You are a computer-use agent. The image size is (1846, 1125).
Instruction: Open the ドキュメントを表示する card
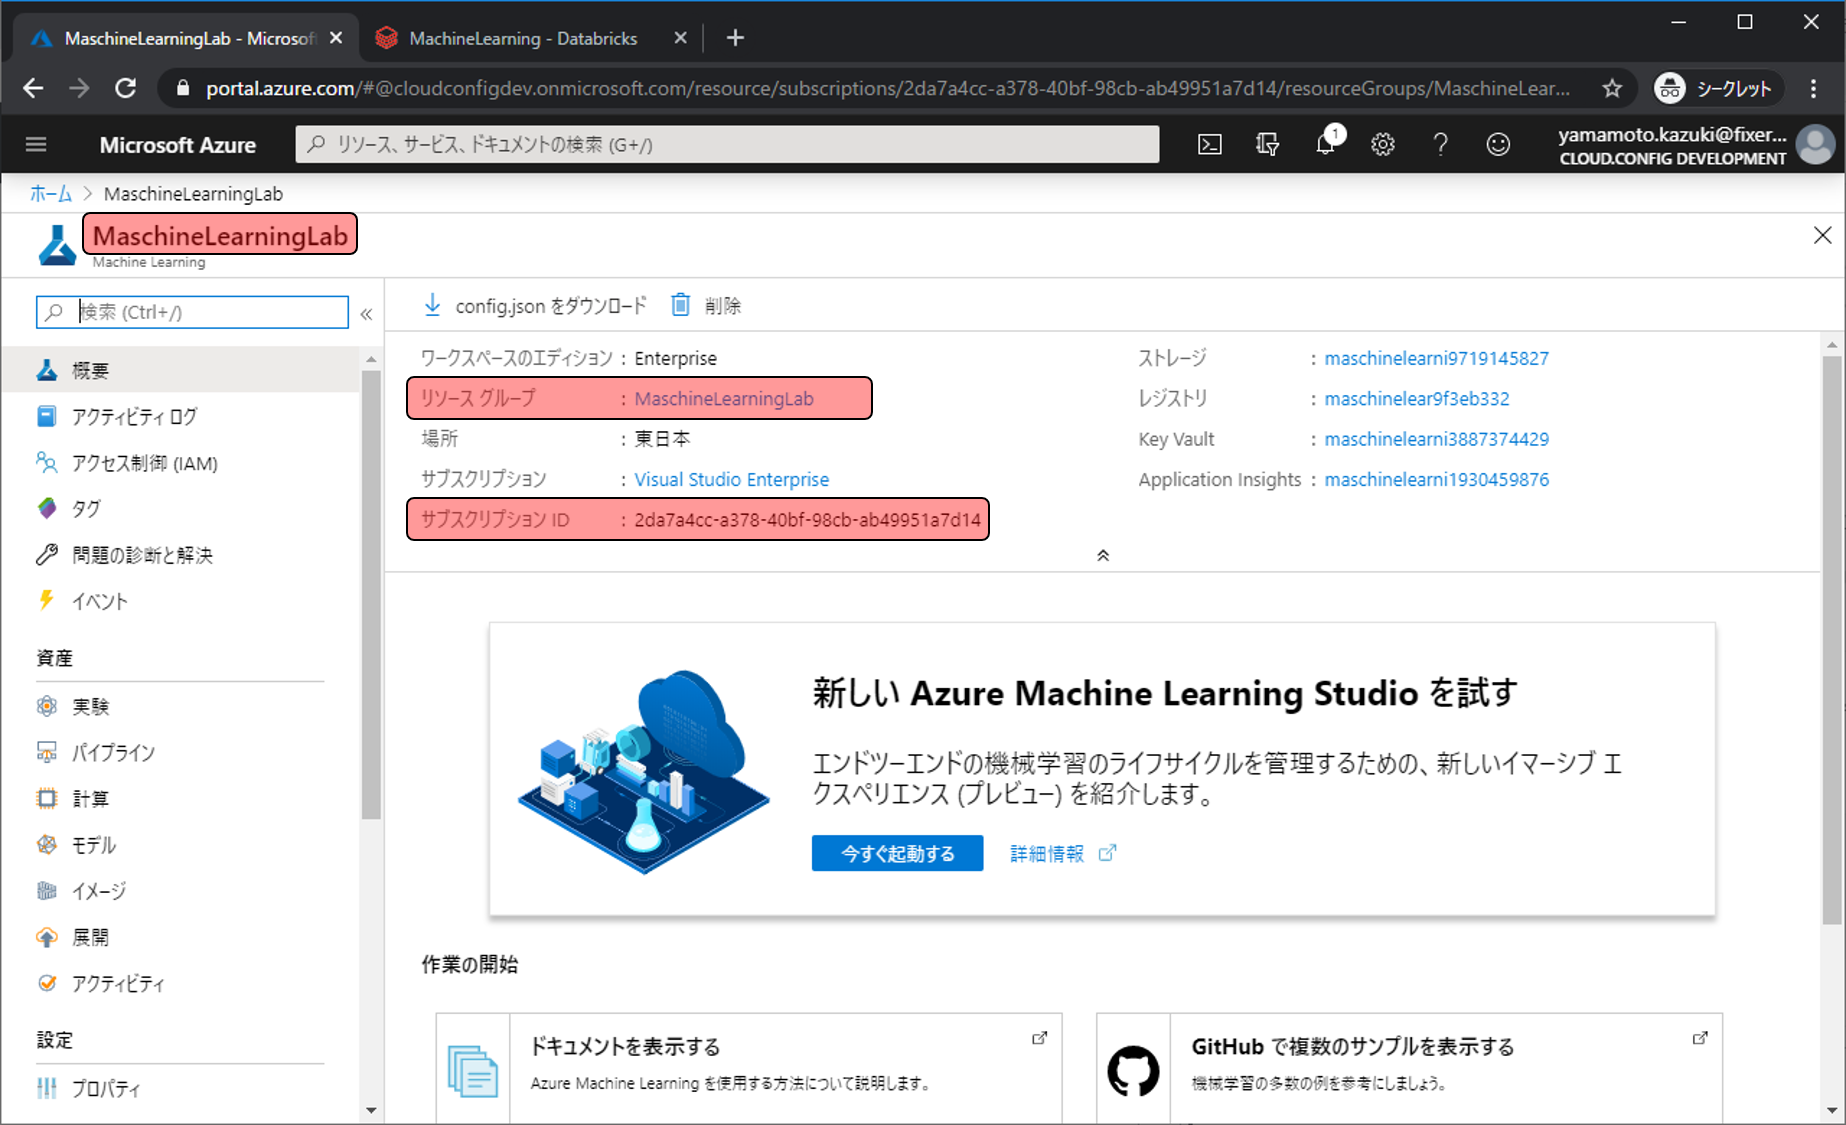click(x=748, y=1068)
